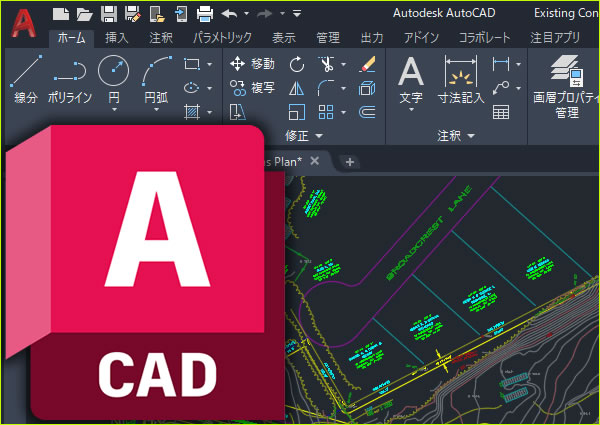Click Save to Web & Mobile icon
Viewport: 600px width, 425px height.
click(181, 14)
